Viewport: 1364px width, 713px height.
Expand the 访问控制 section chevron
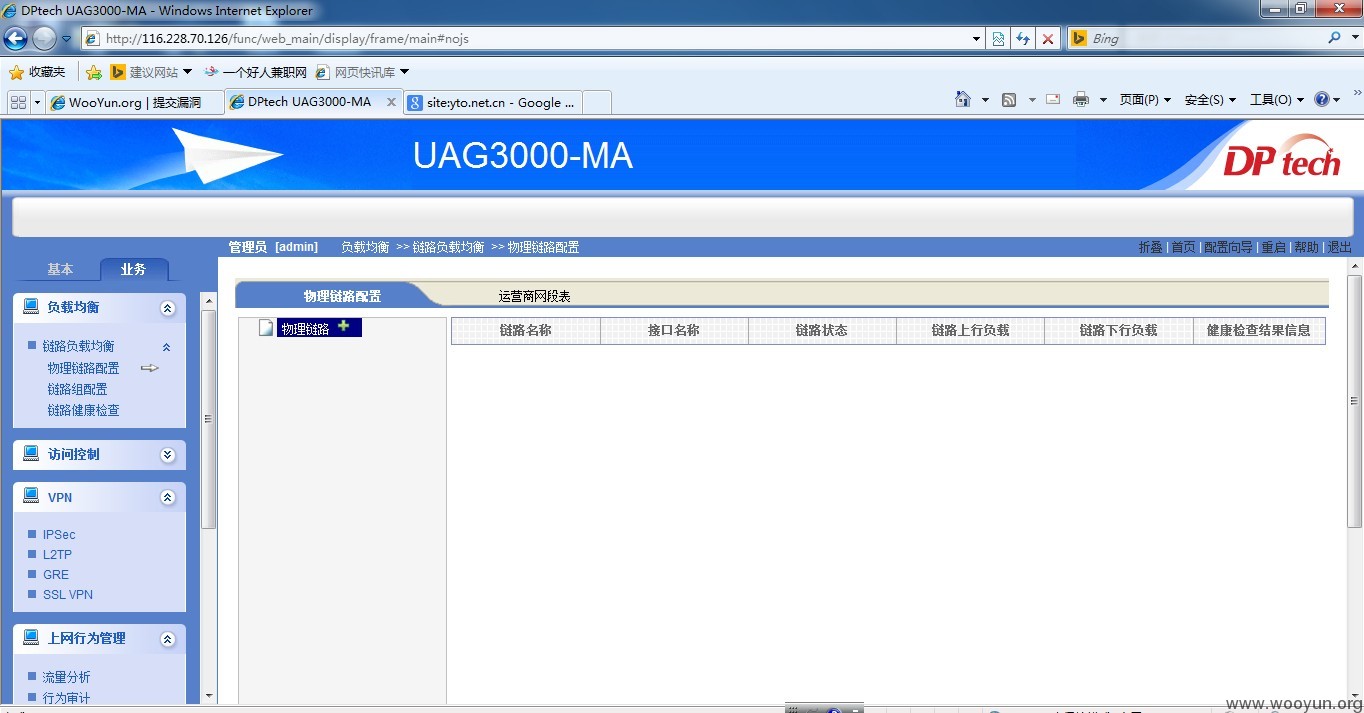(x=167, y=455)
